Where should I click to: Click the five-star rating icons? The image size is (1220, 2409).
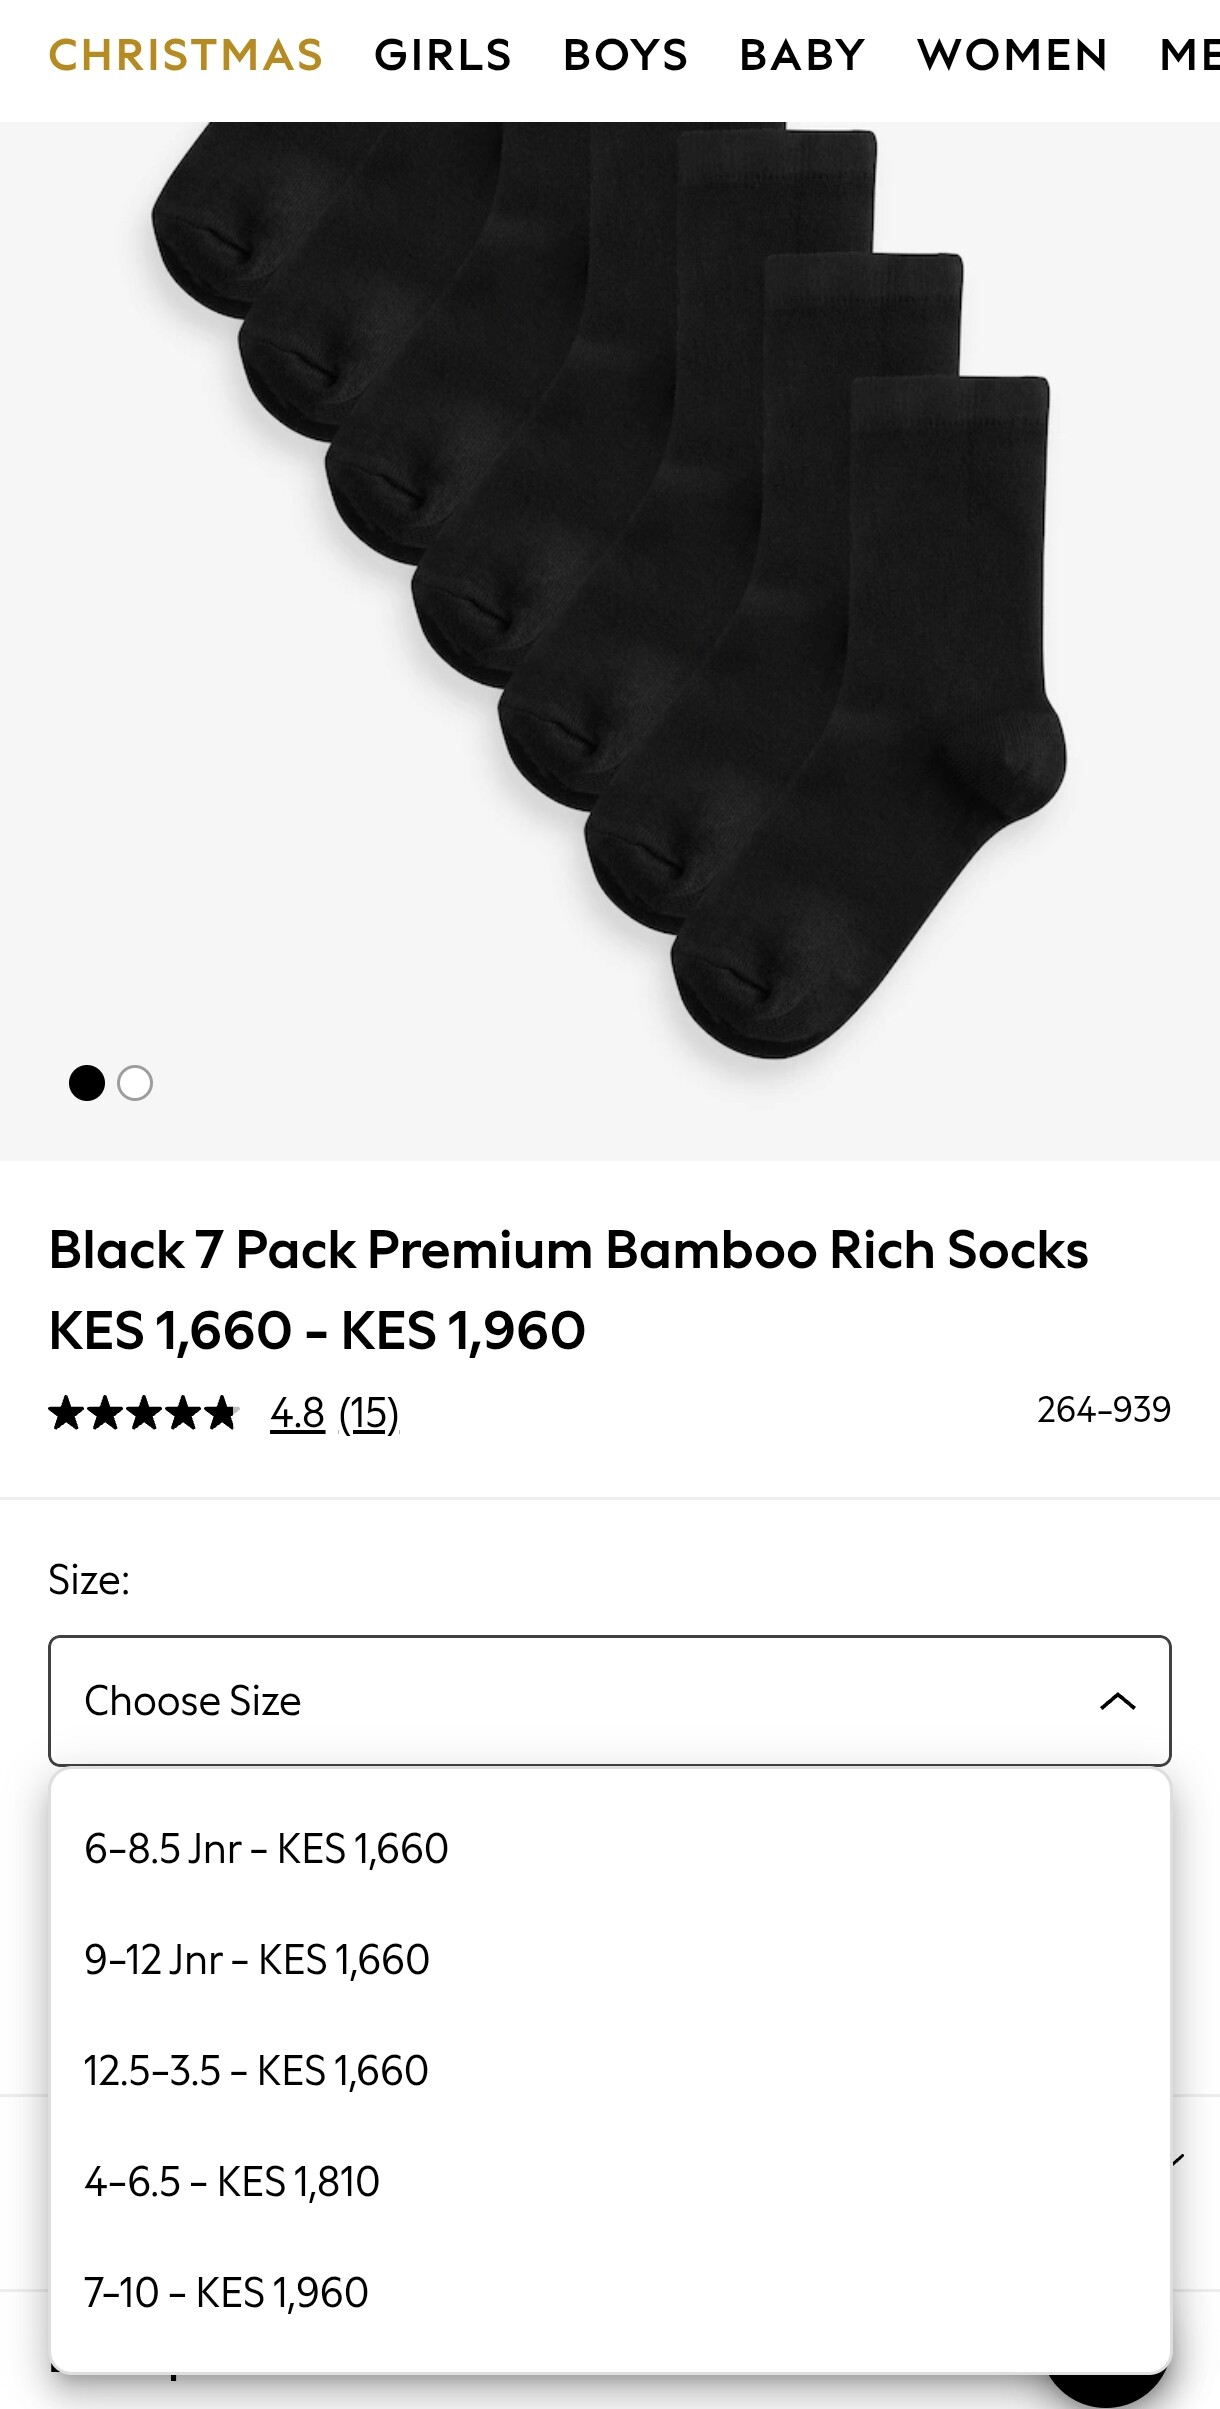(143, 1413)
